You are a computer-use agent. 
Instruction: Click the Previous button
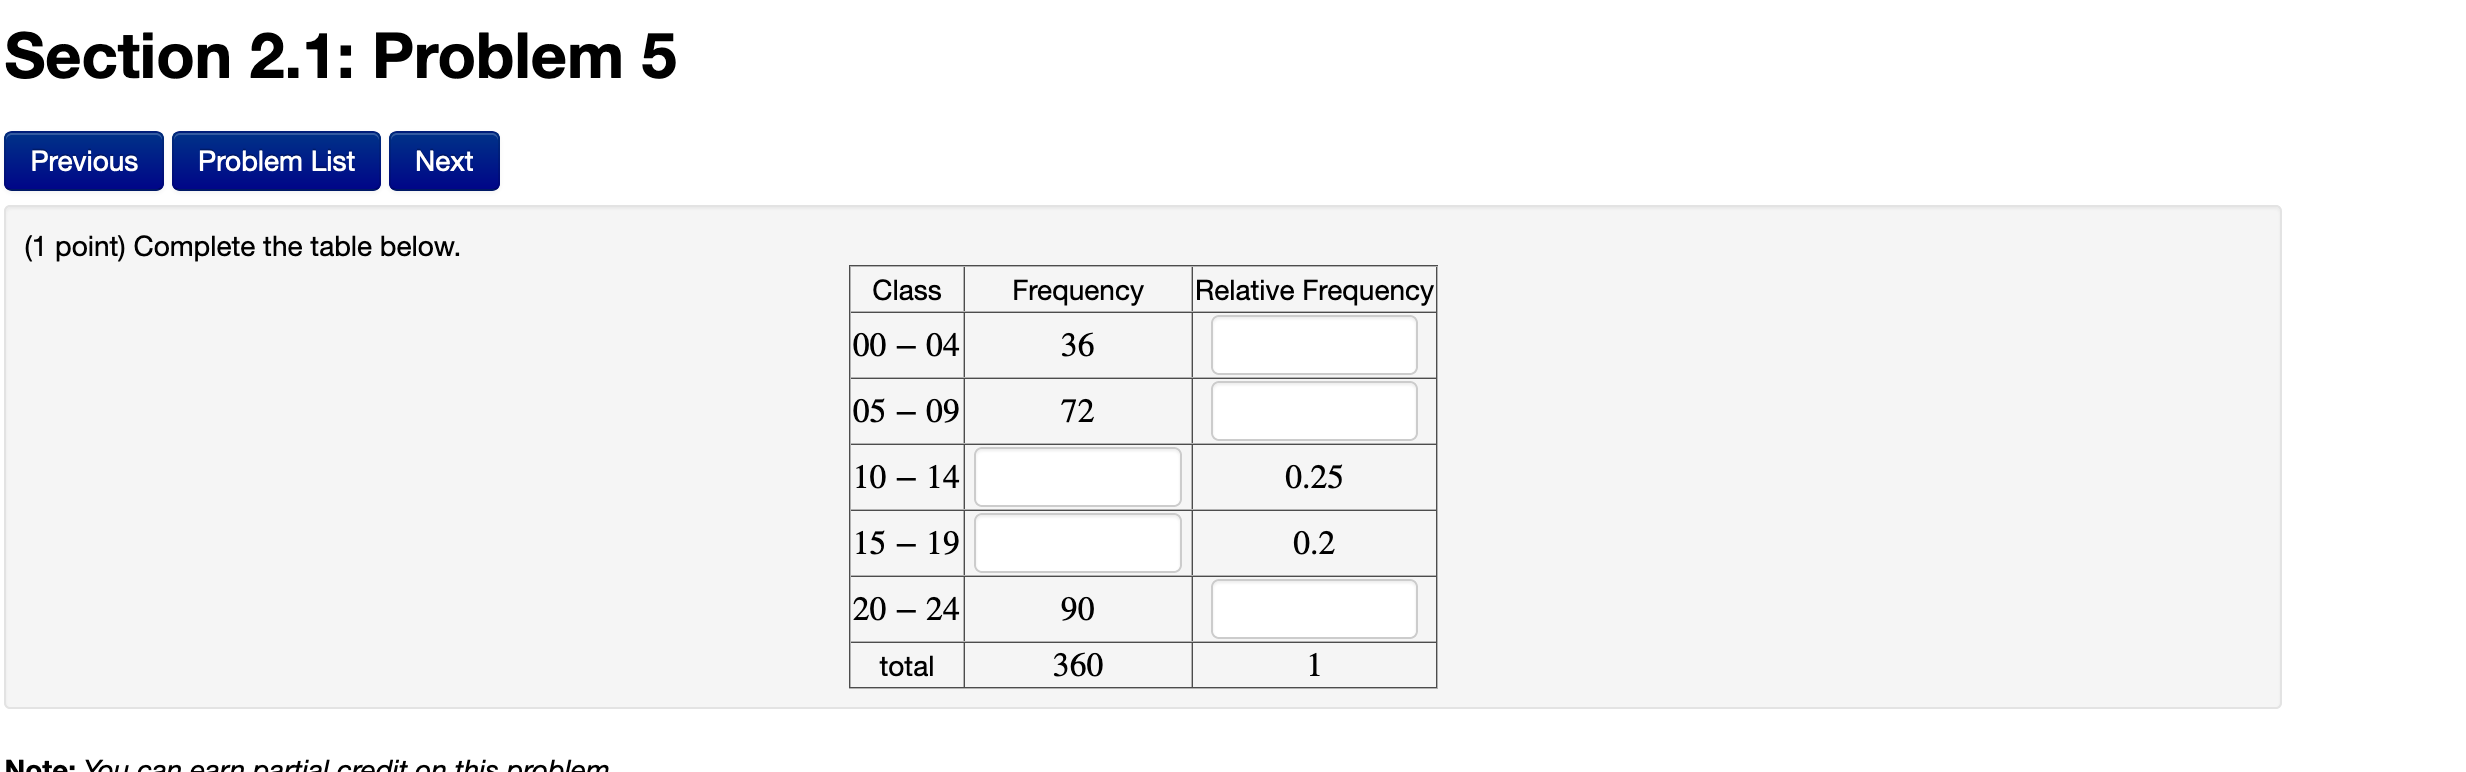(83, 160)
